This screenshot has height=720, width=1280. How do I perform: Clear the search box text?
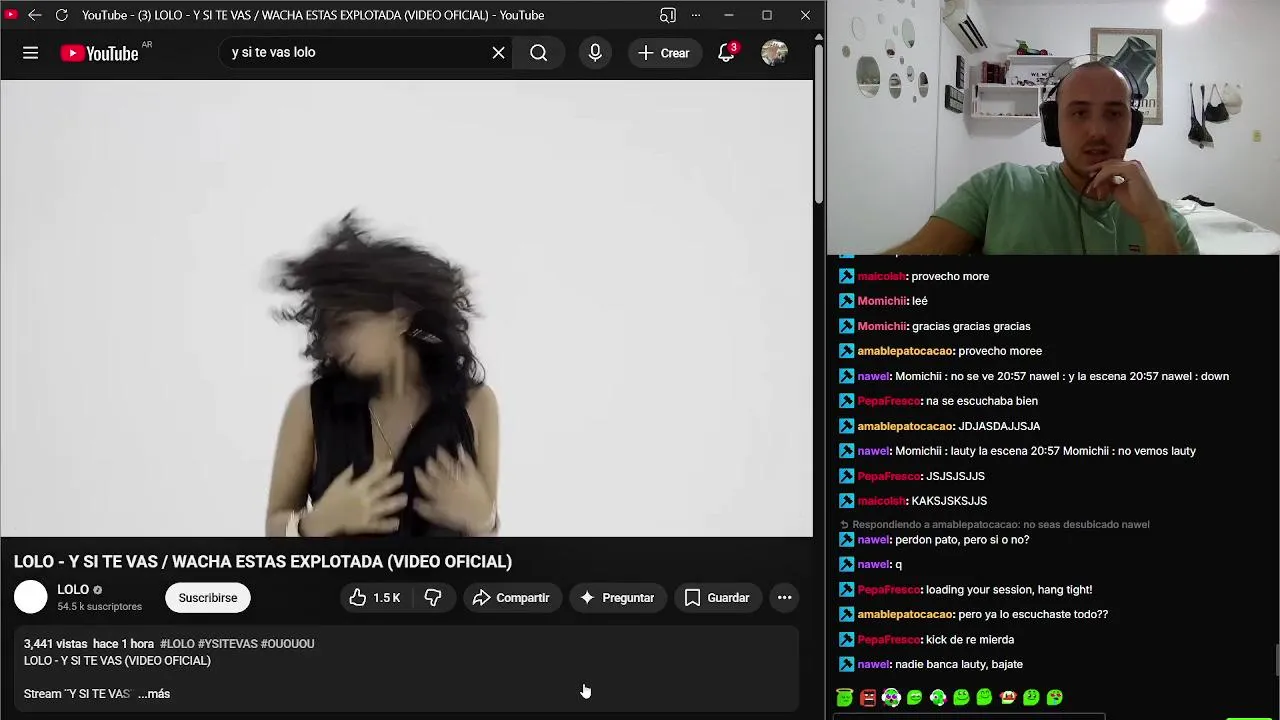coord(498,53)
